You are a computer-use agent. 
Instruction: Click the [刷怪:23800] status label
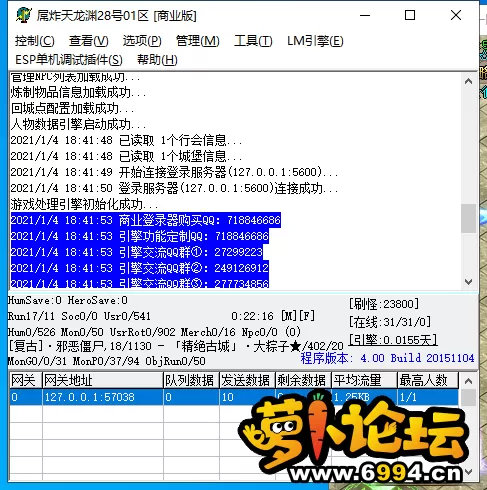[x=384, y=304]
